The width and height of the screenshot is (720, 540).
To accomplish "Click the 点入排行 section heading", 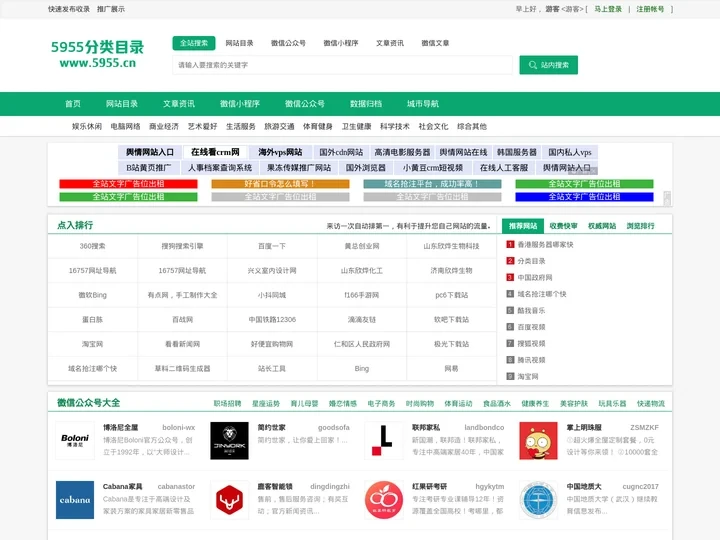I will tap(75, 225).
